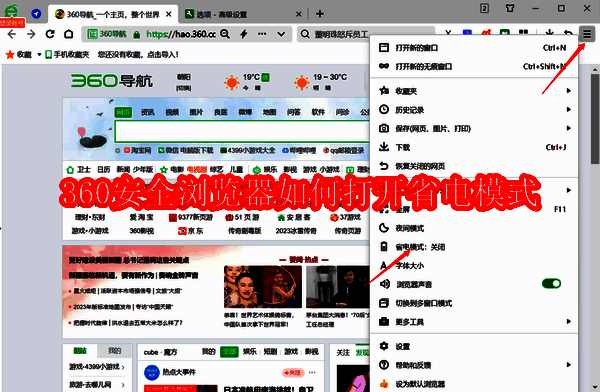
Task: Click the 收藏 star on bookmarks bar
Action: pyautogui.click(x=18, y=54)
